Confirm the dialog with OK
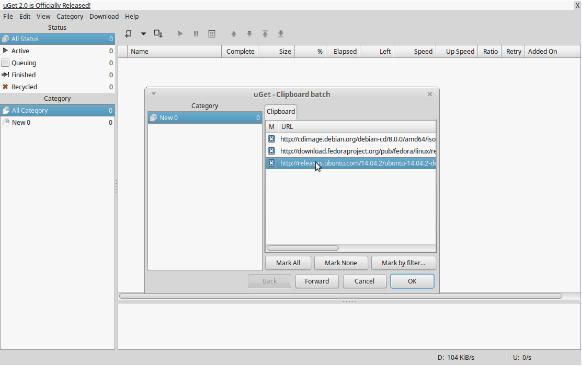Screen dimensions: 582x366 [412, 281]
